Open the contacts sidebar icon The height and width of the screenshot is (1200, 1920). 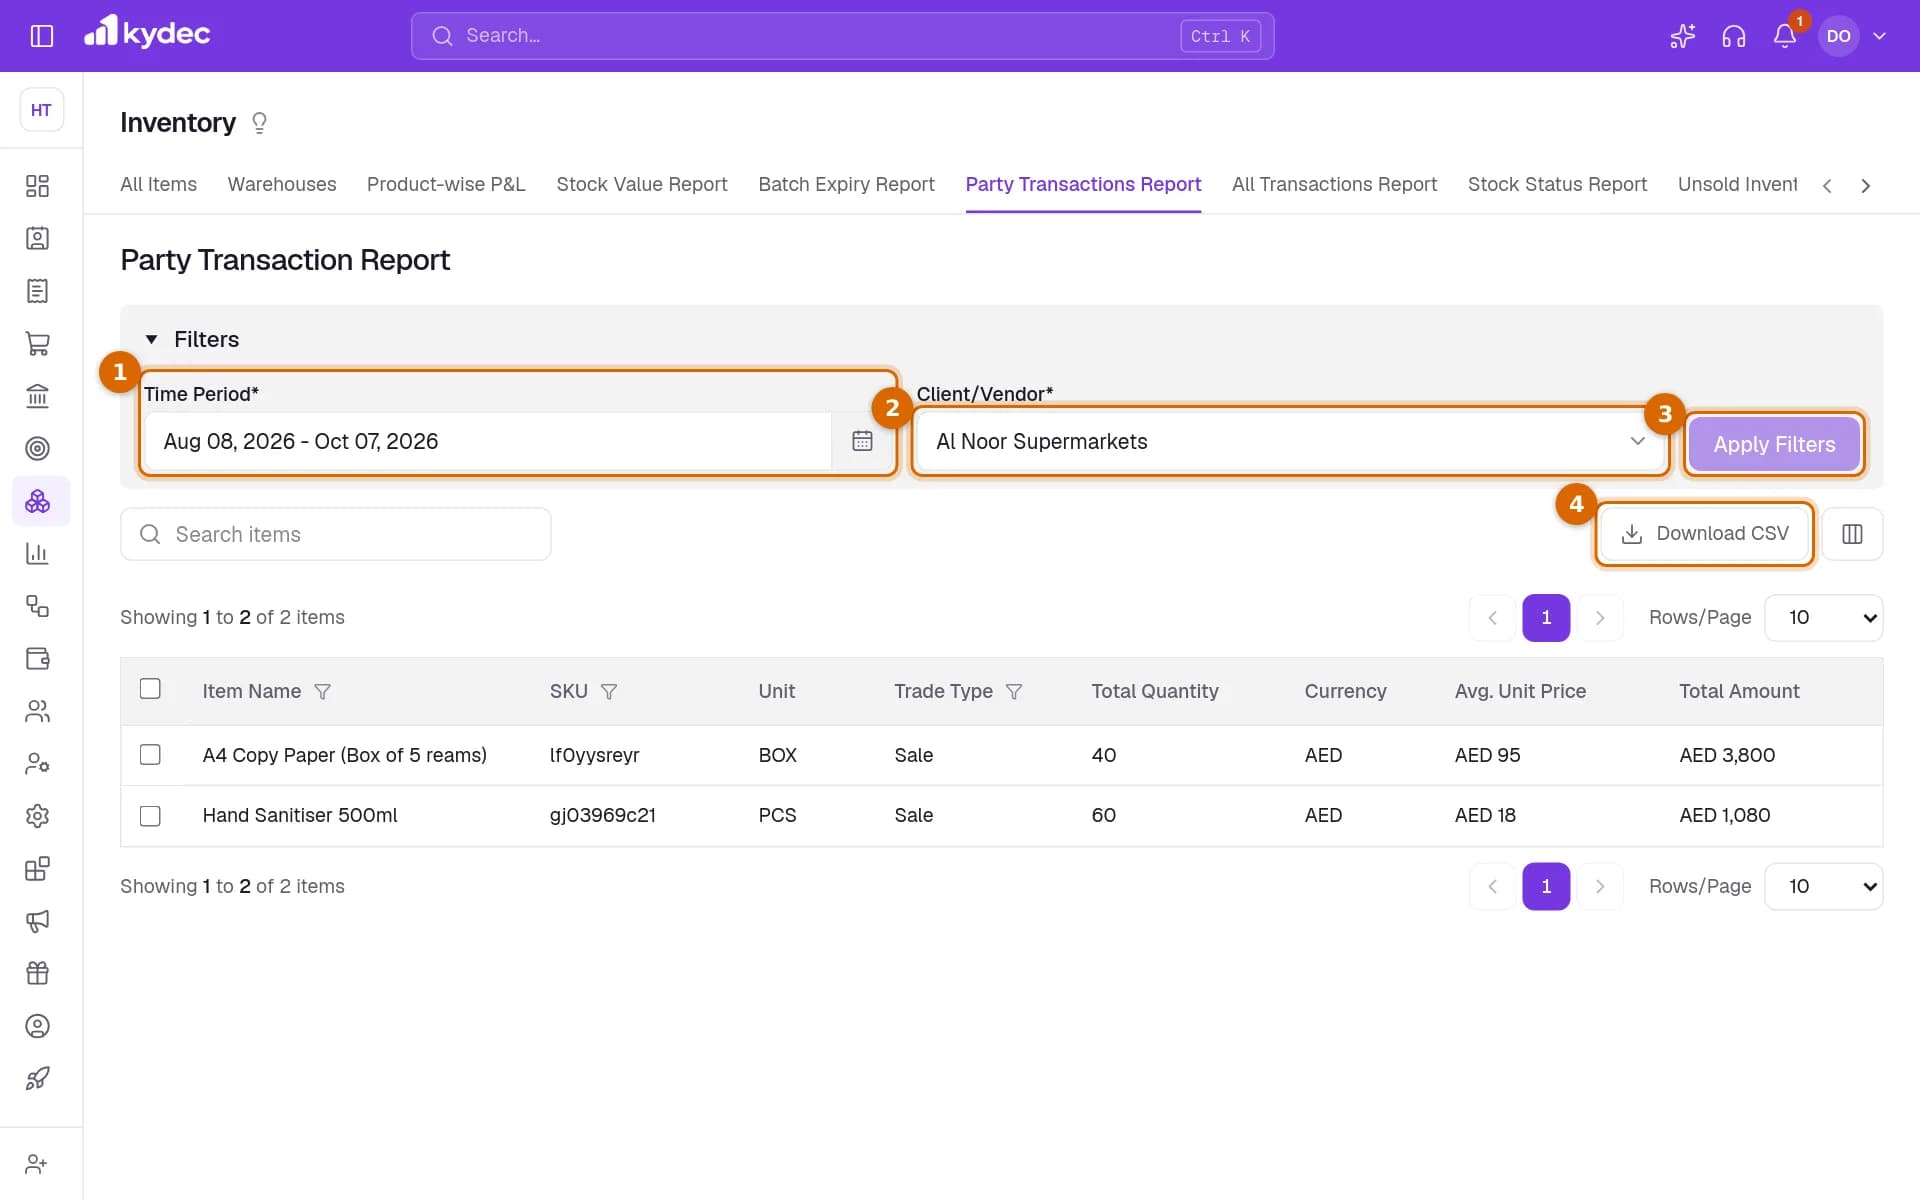37,238
